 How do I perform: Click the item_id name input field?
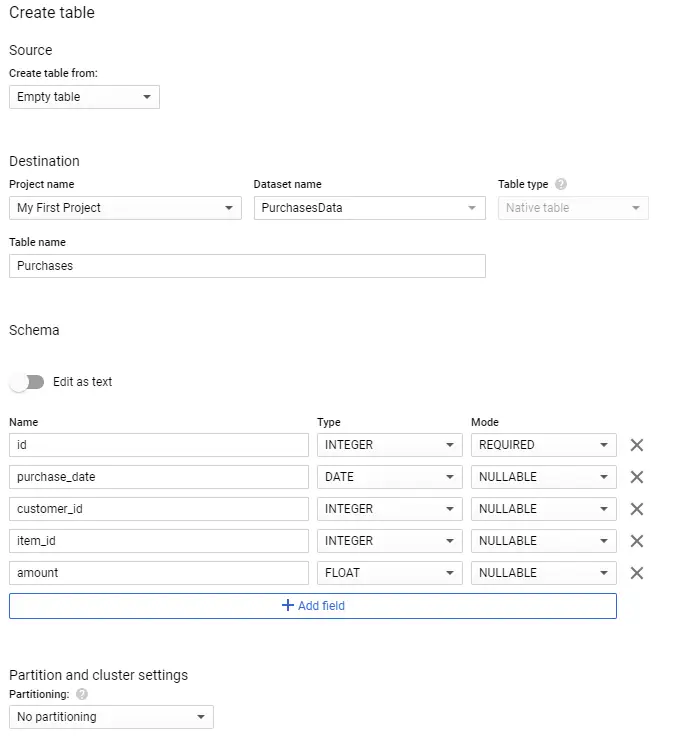pyautogui.click(x=159, y=541)
